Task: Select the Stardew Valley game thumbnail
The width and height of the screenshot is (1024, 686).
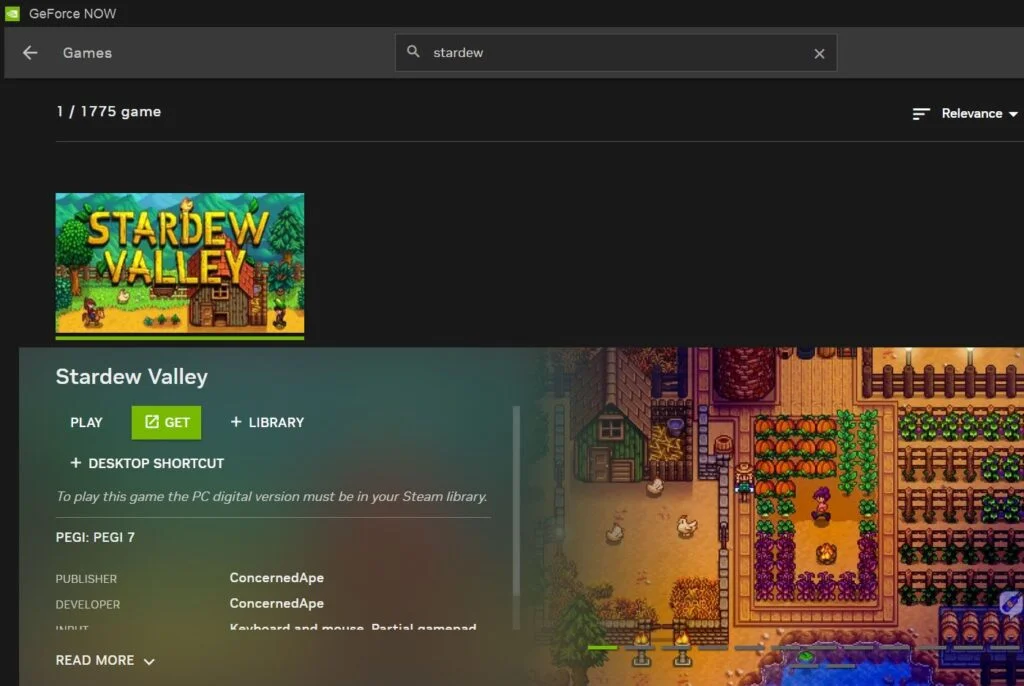Action: [180, 263]
